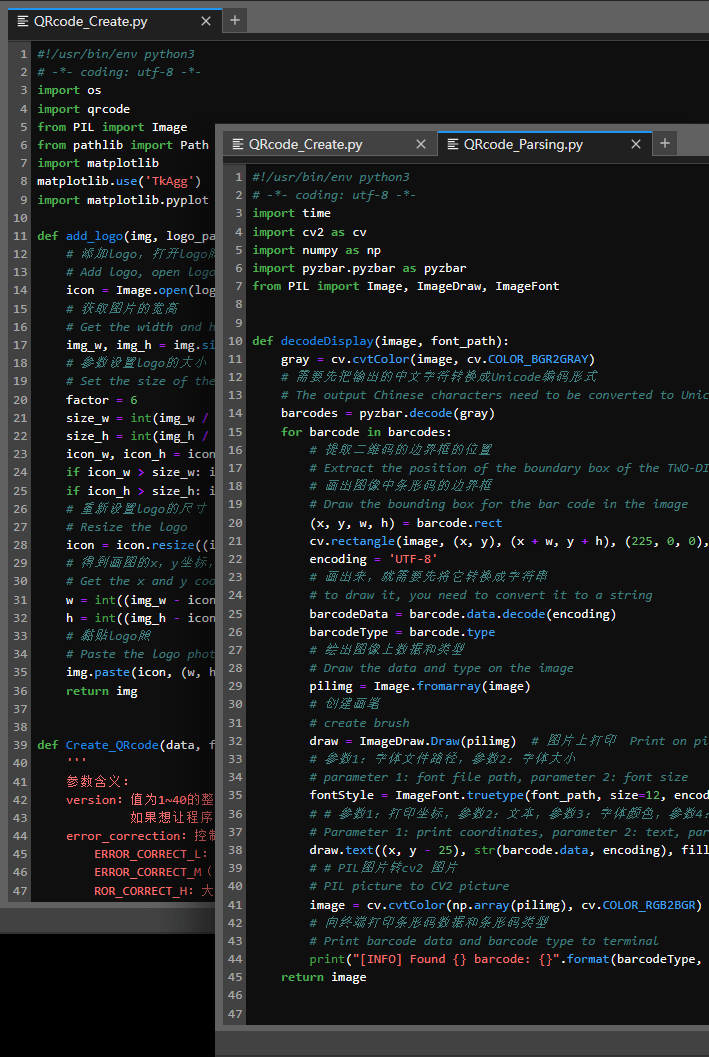This screenshot has width=709, height=1057.
Task: Click "matplotlib.use('TkAgg')" line
Action: 119,181
